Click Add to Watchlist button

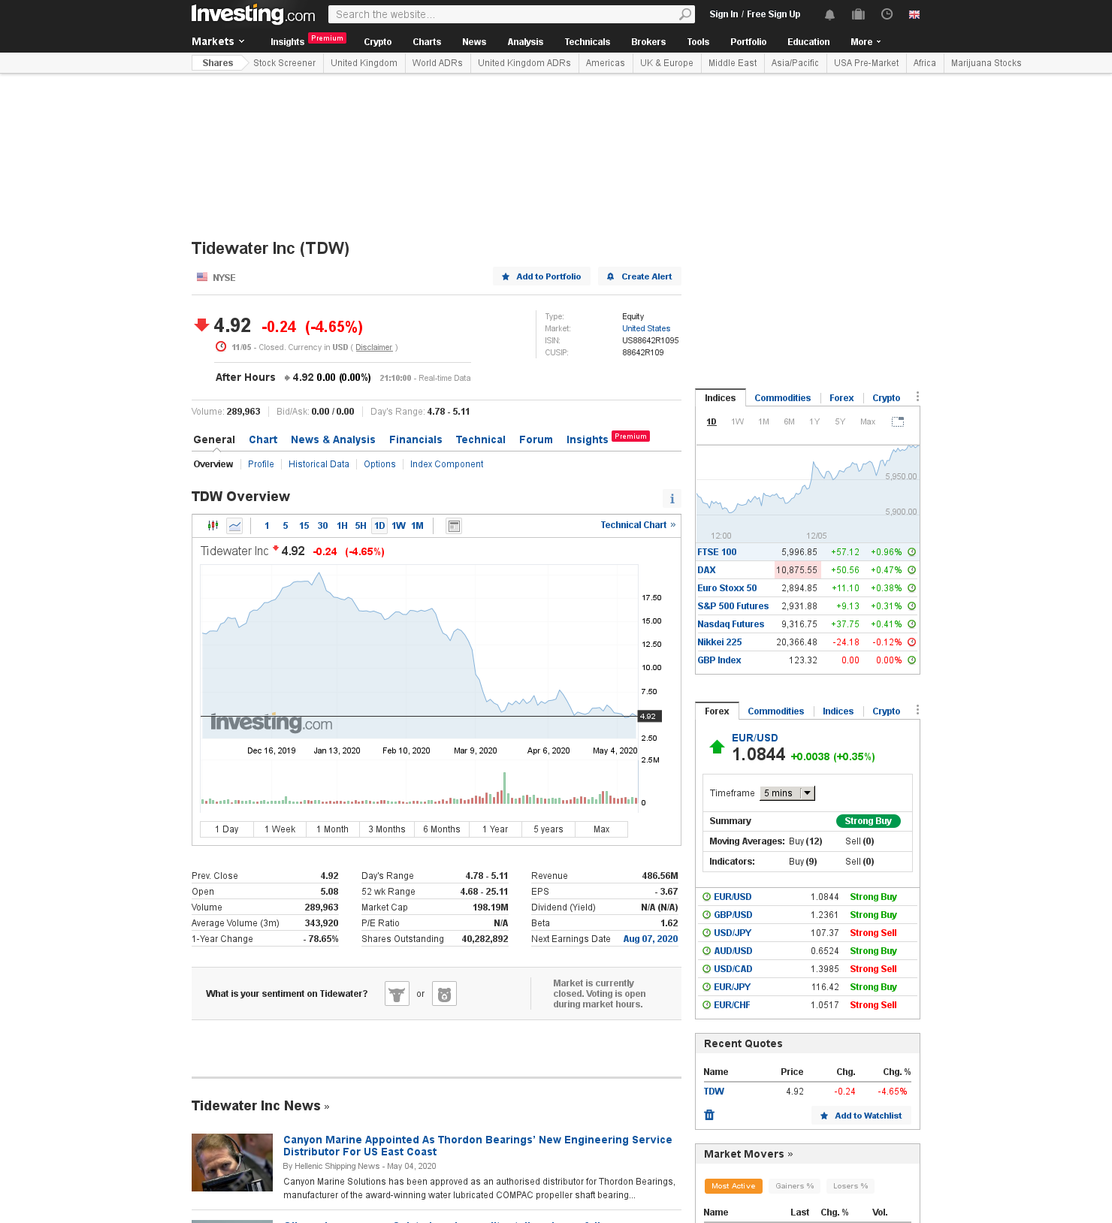point(861,1116)
